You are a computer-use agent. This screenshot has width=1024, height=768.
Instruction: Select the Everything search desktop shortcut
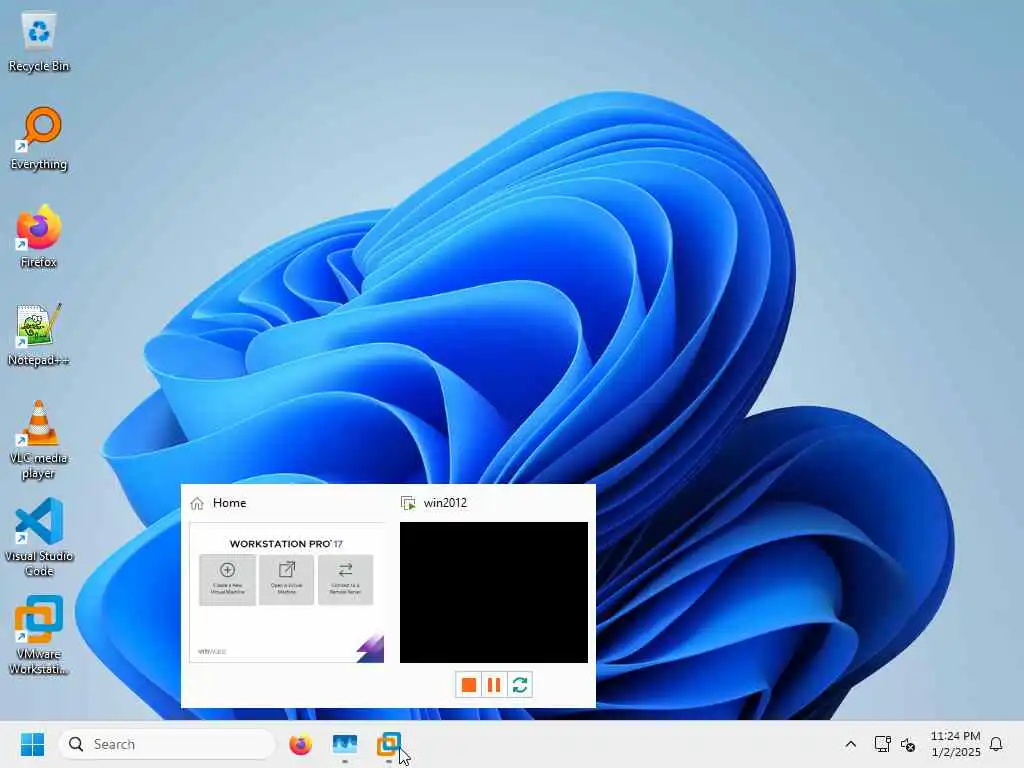click(39, 139)
